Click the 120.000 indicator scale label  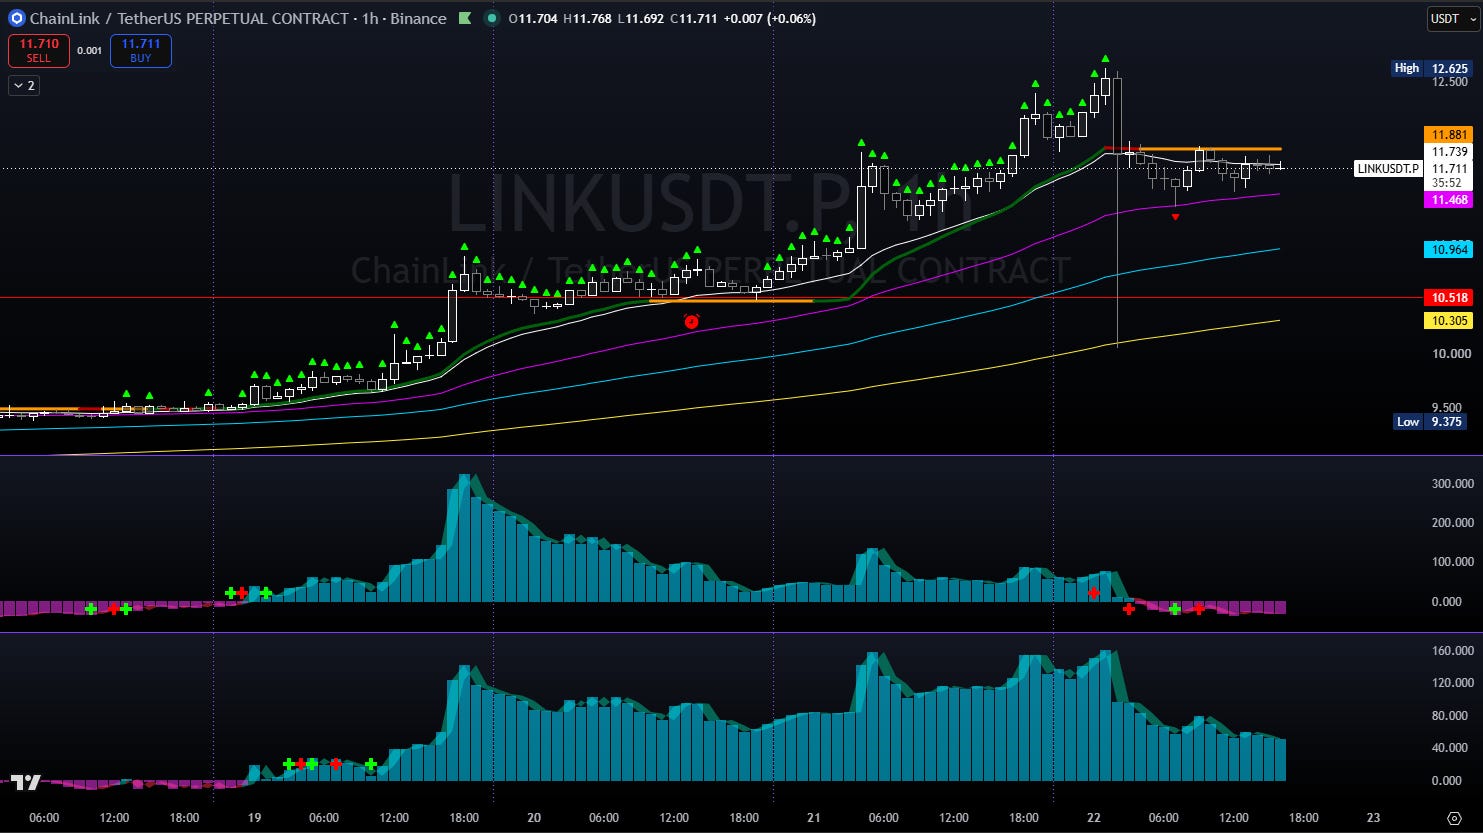(1452, 683)
